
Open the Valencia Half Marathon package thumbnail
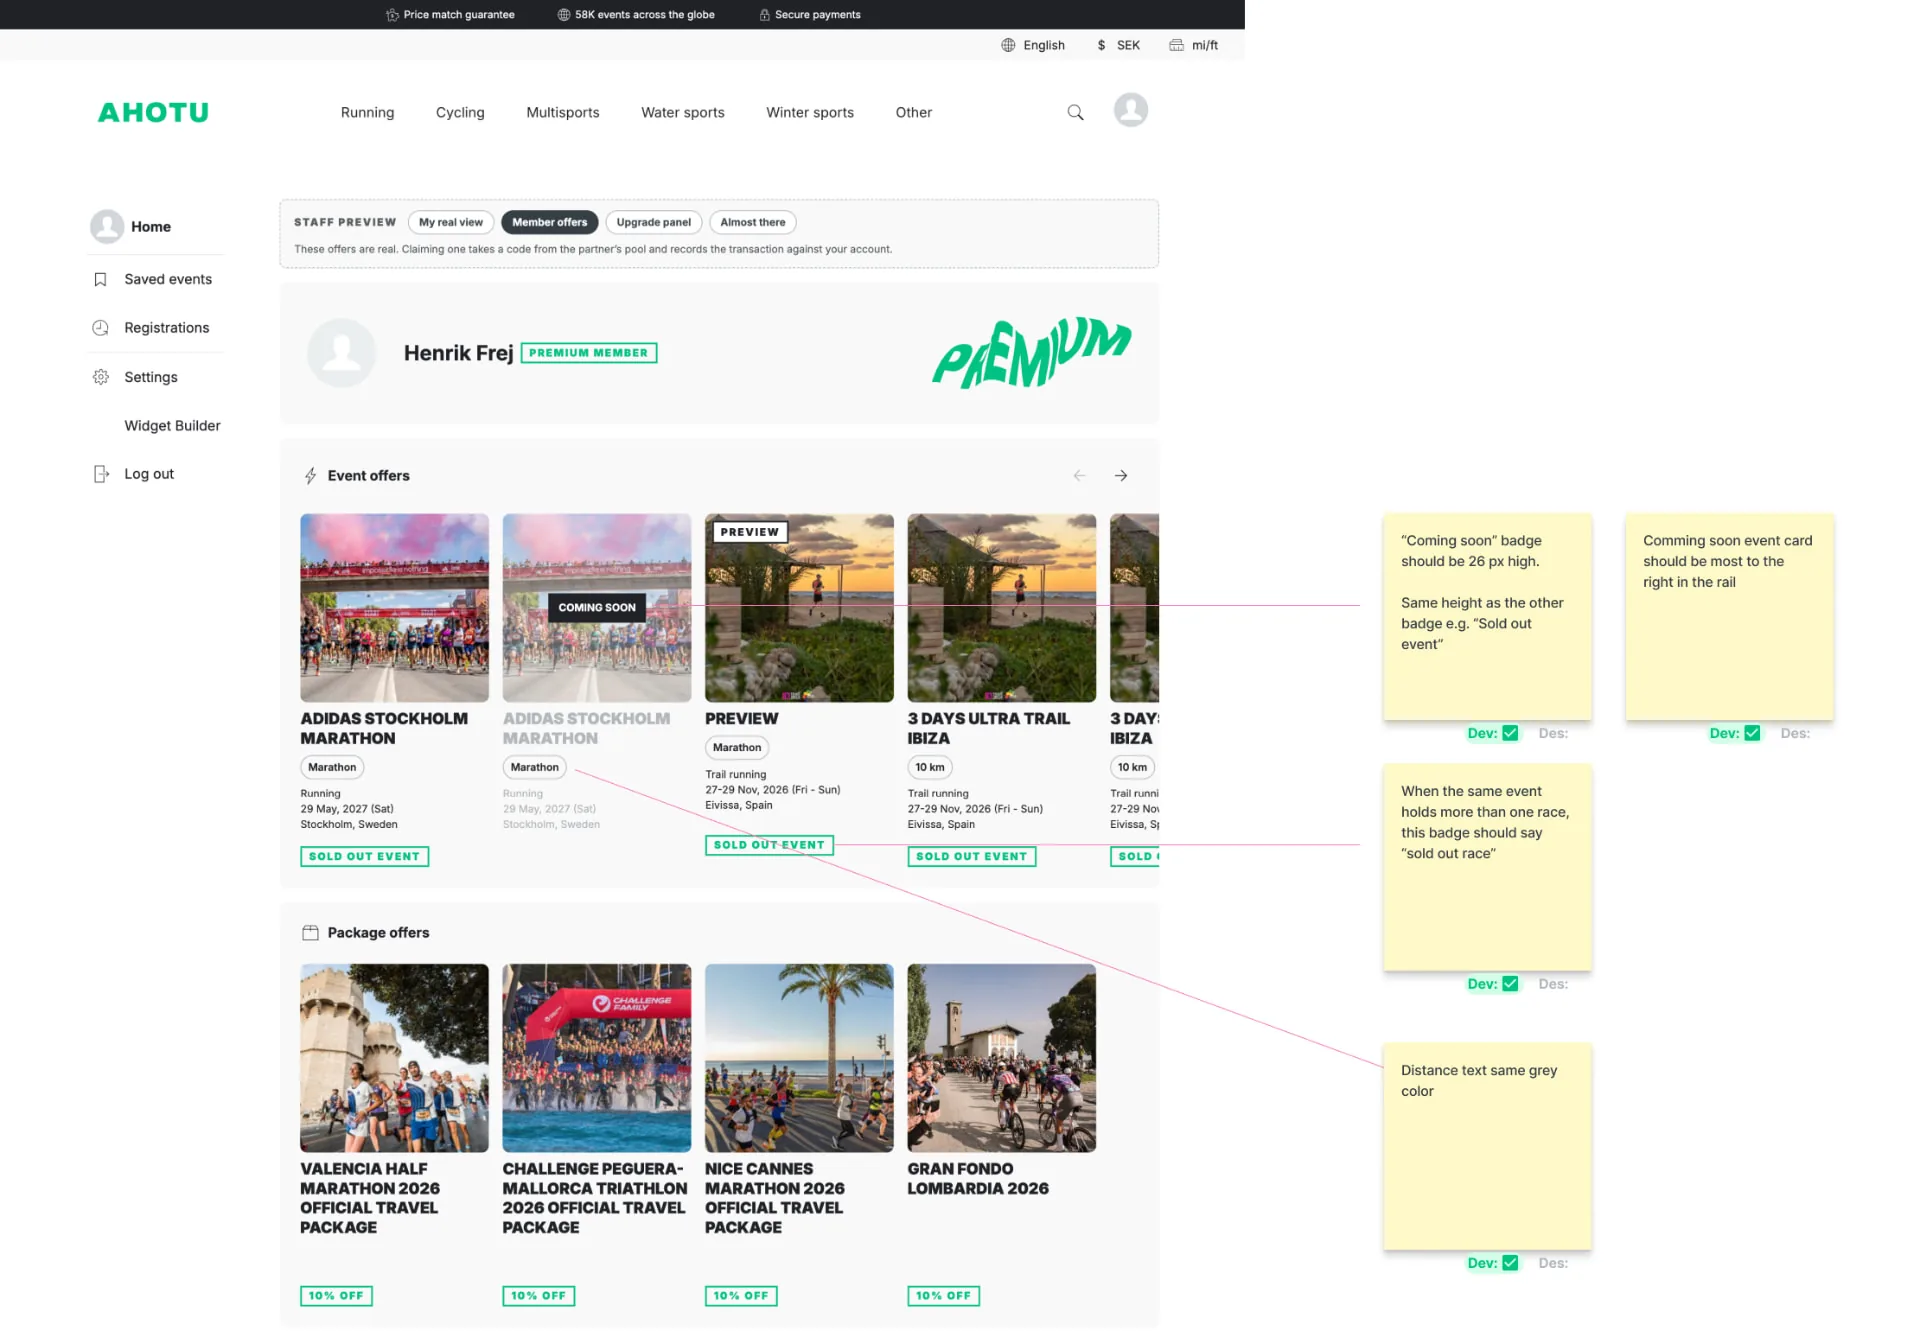point(394,1058)
